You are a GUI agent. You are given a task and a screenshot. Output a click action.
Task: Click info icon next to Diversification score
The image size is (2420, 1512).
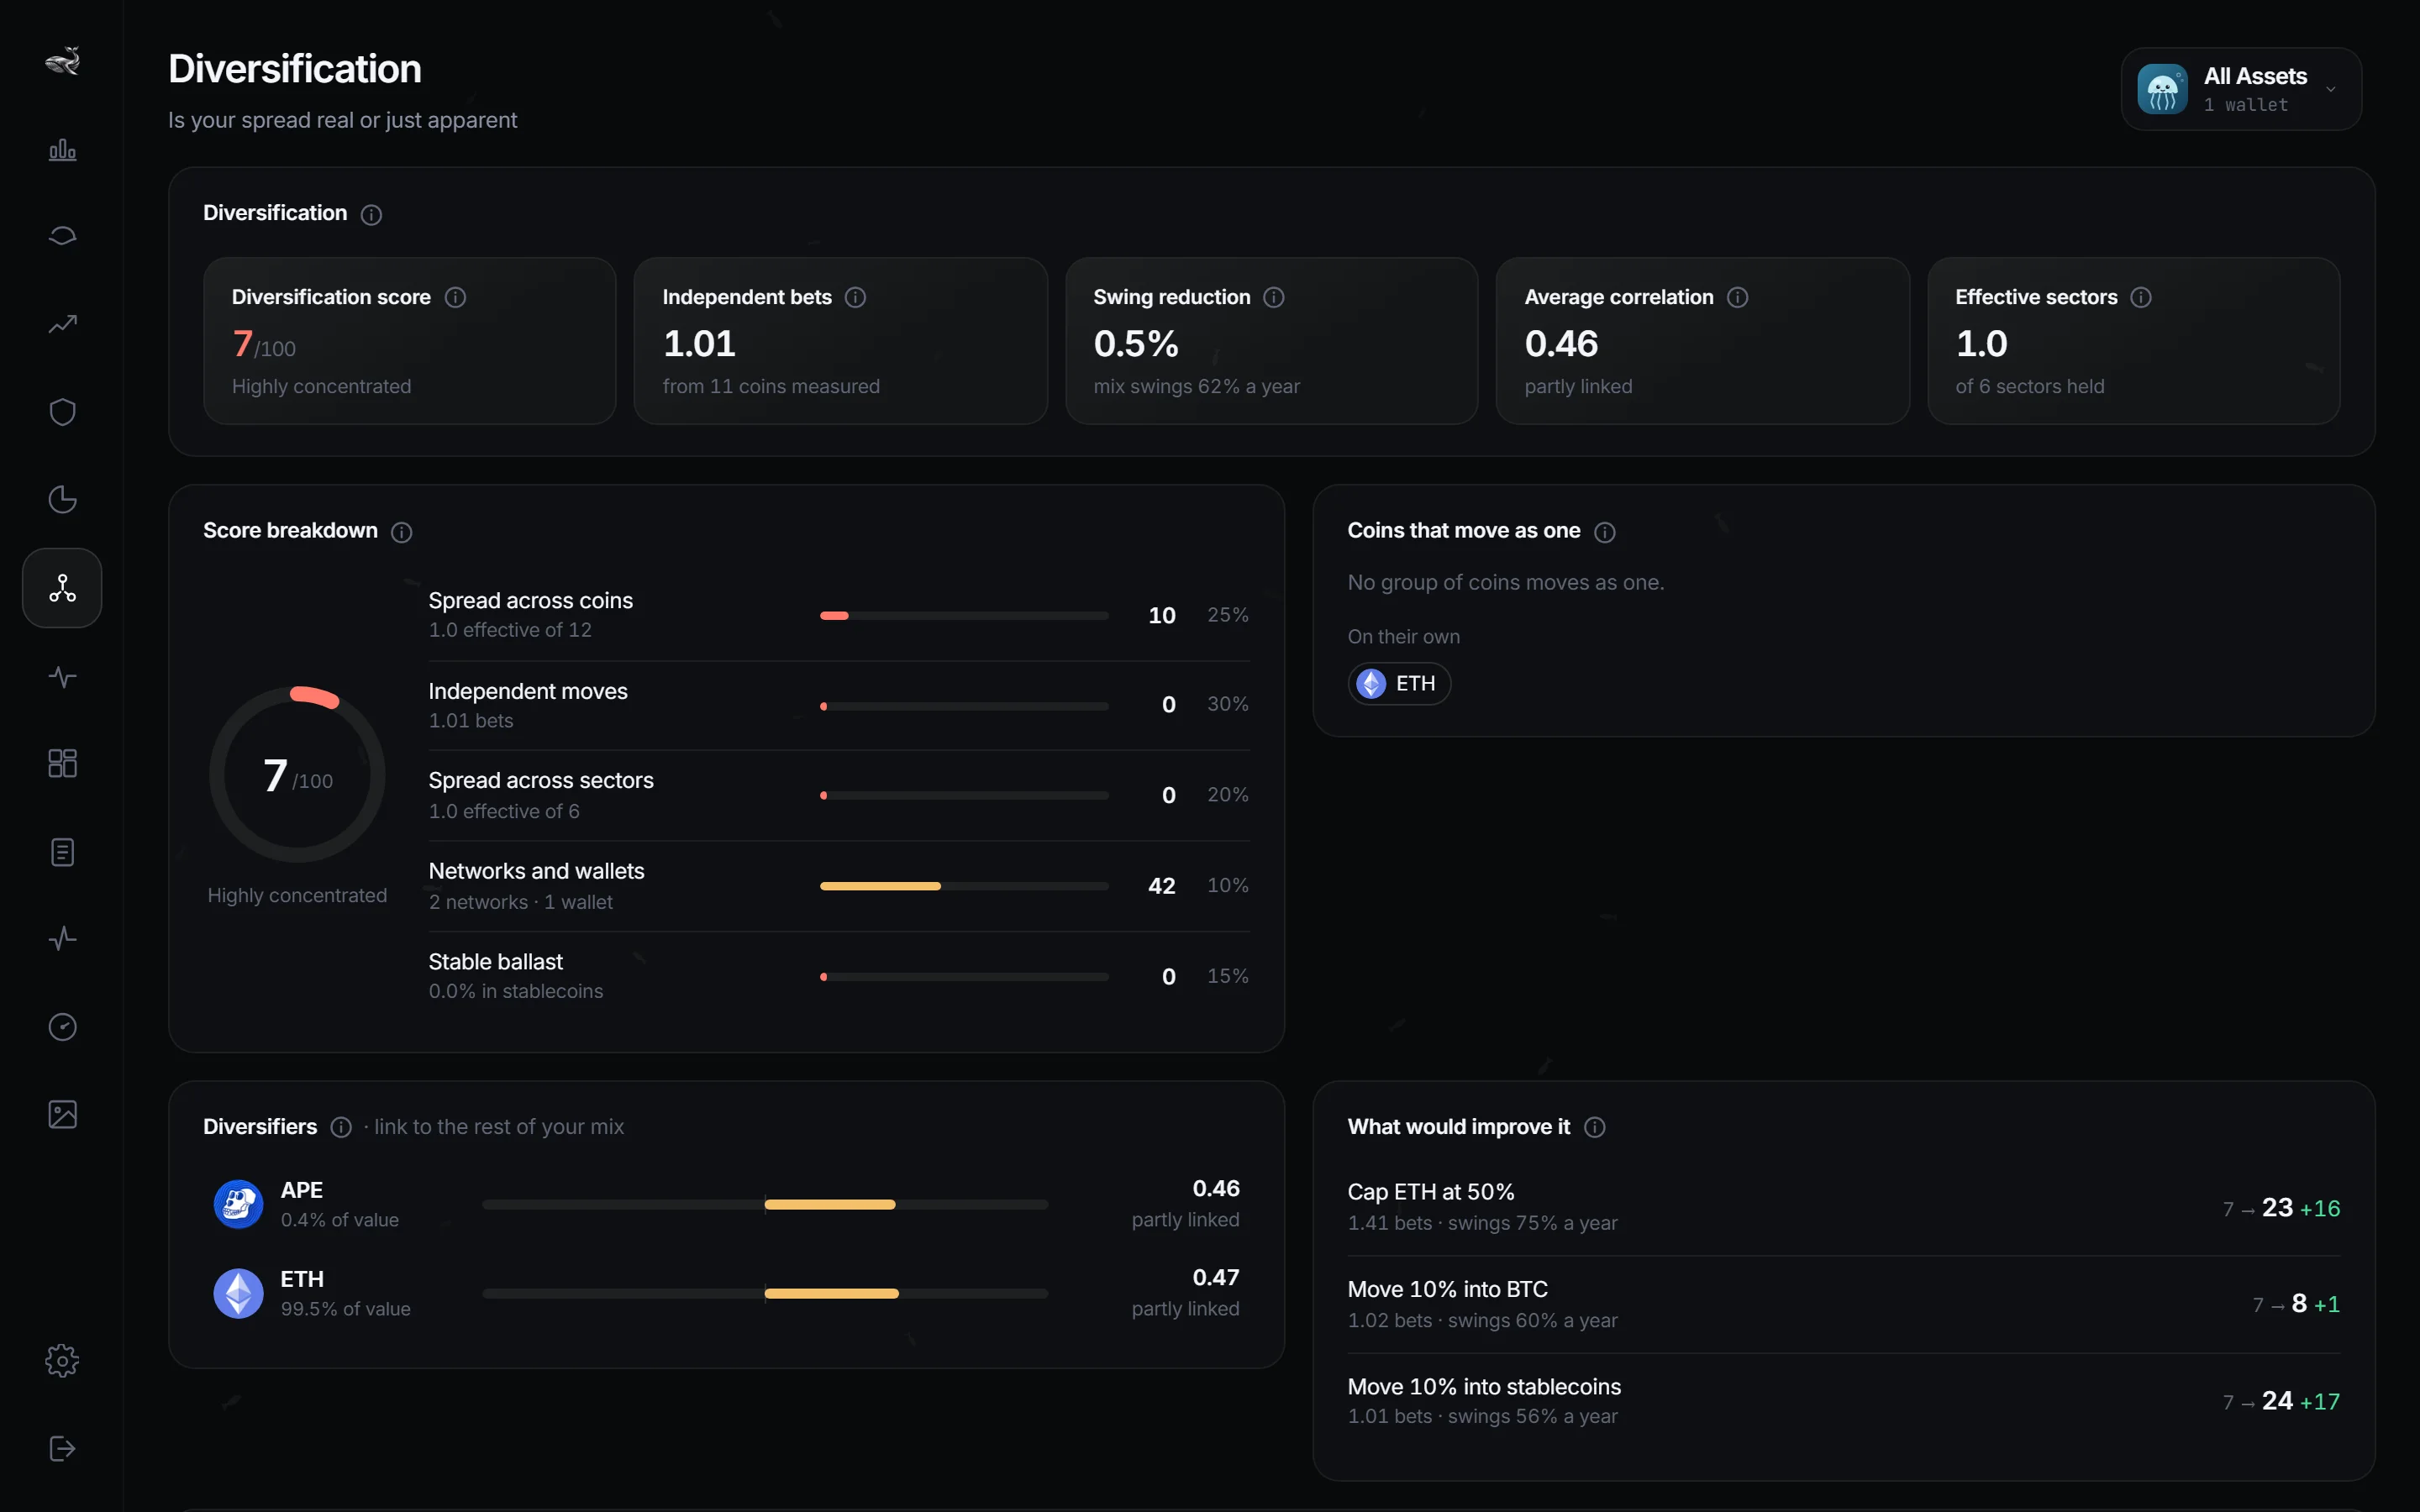click(455, 298)
